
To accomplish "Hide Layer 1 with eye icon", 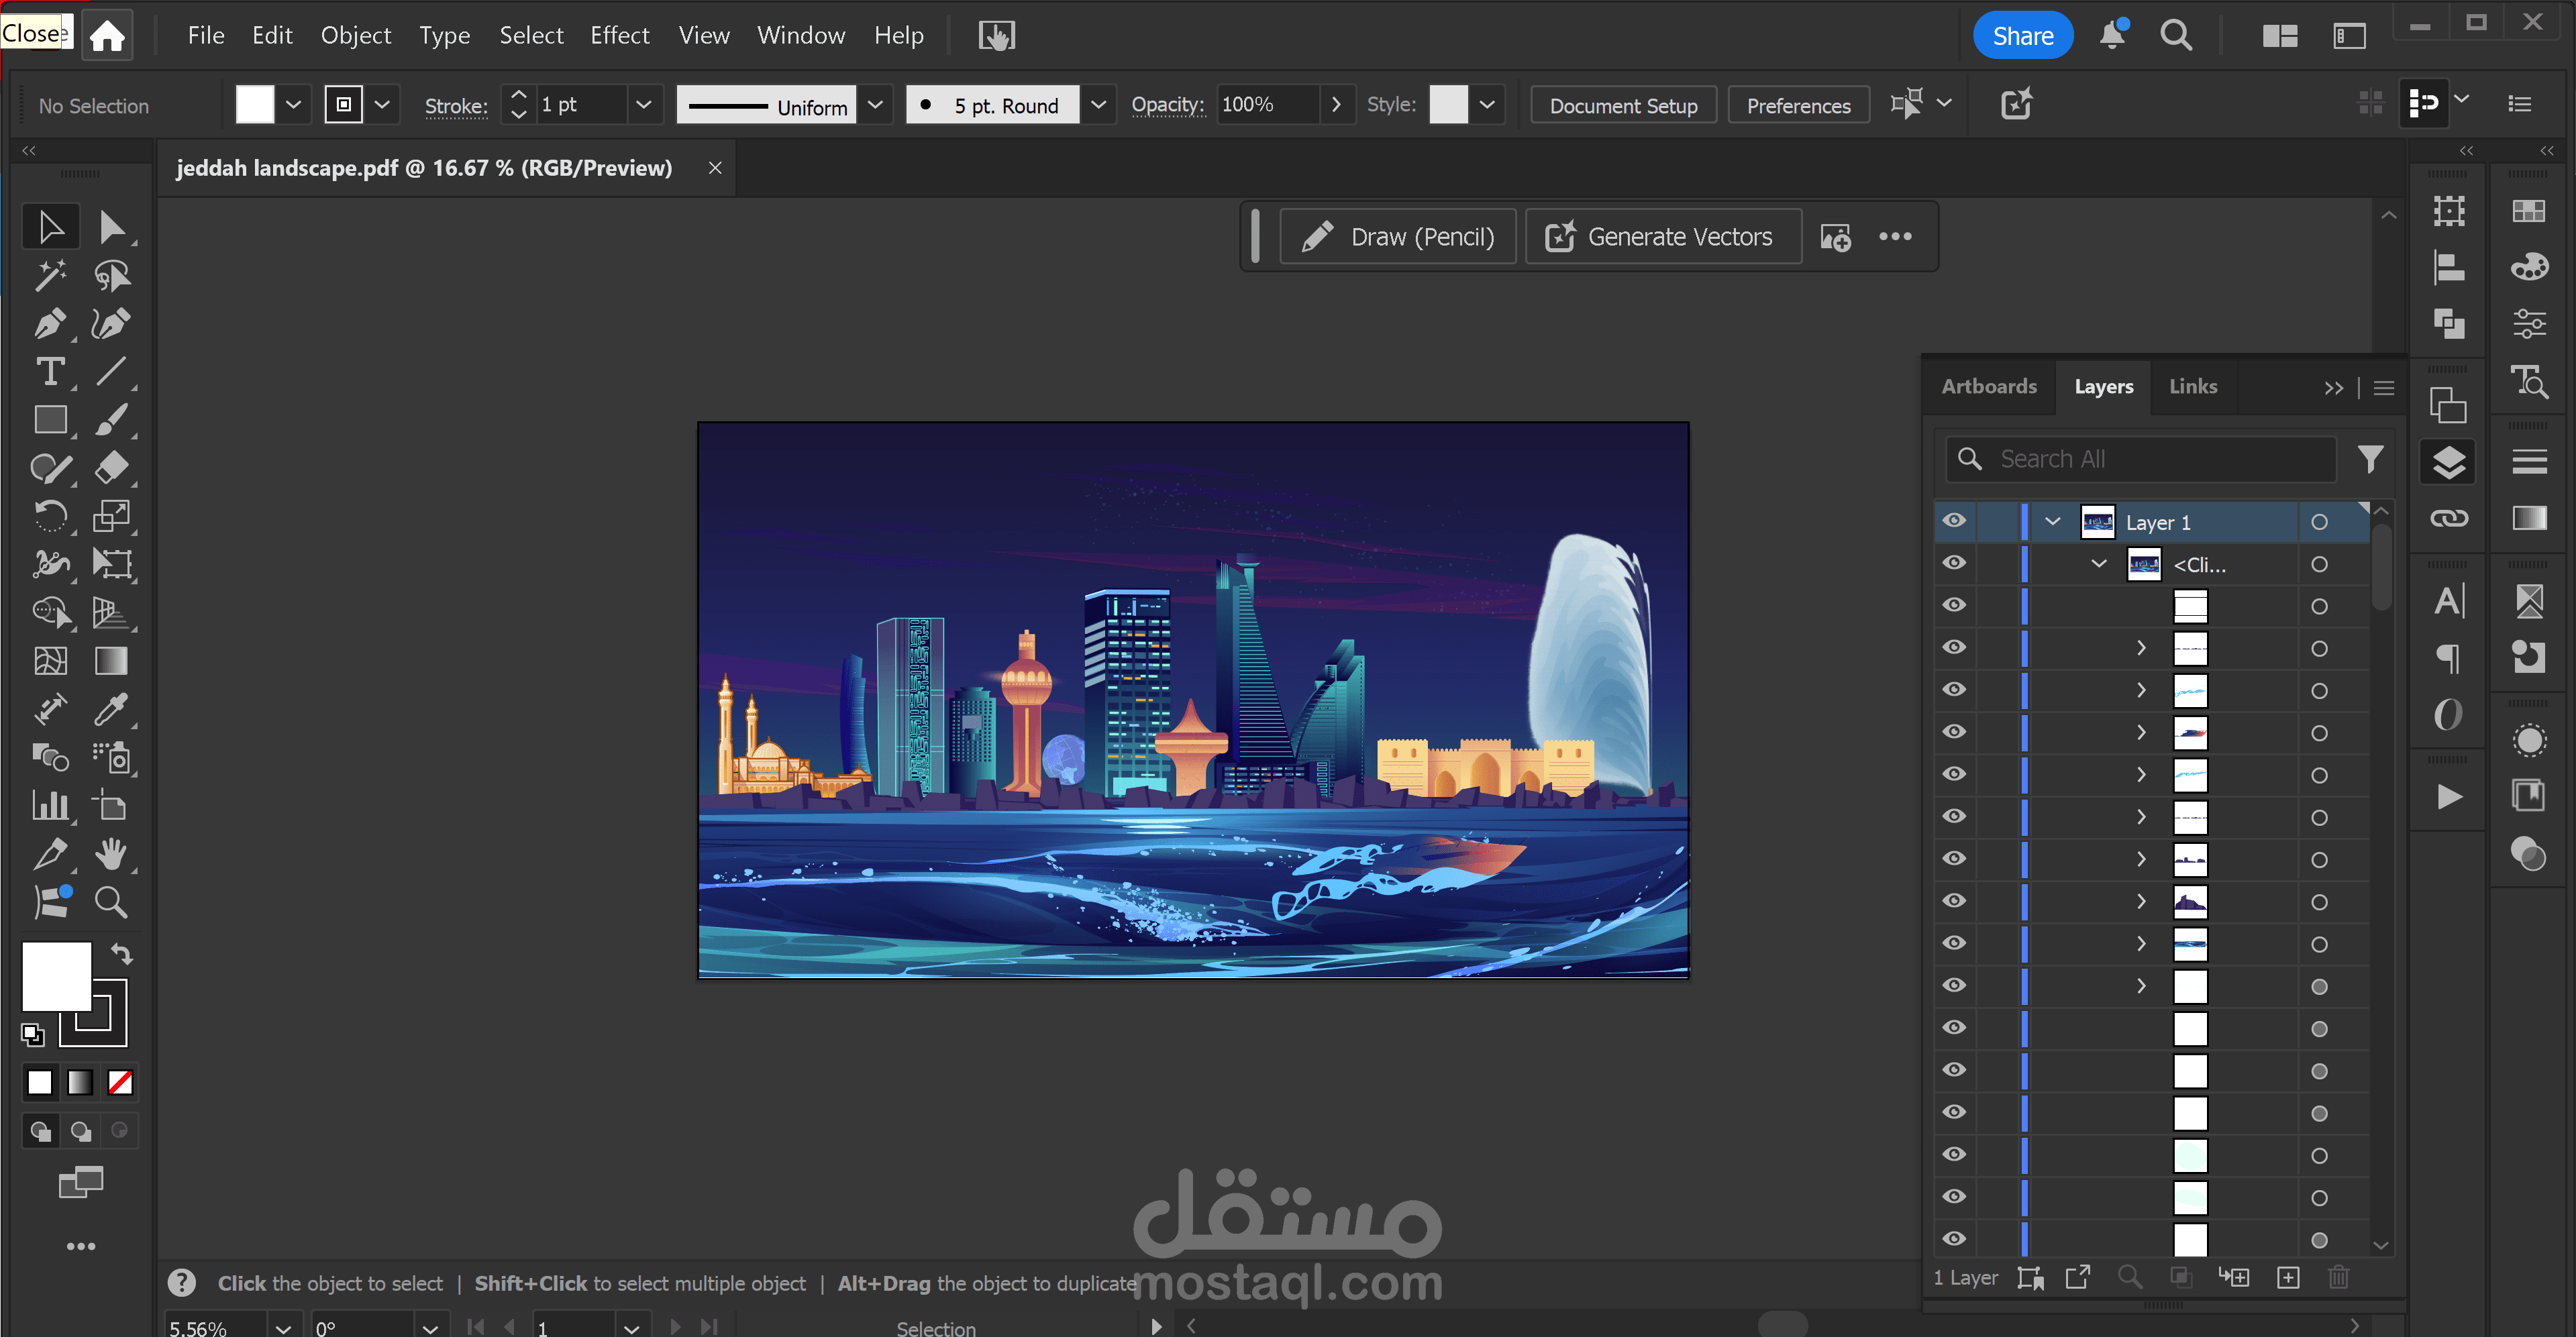I will 1953,521.
